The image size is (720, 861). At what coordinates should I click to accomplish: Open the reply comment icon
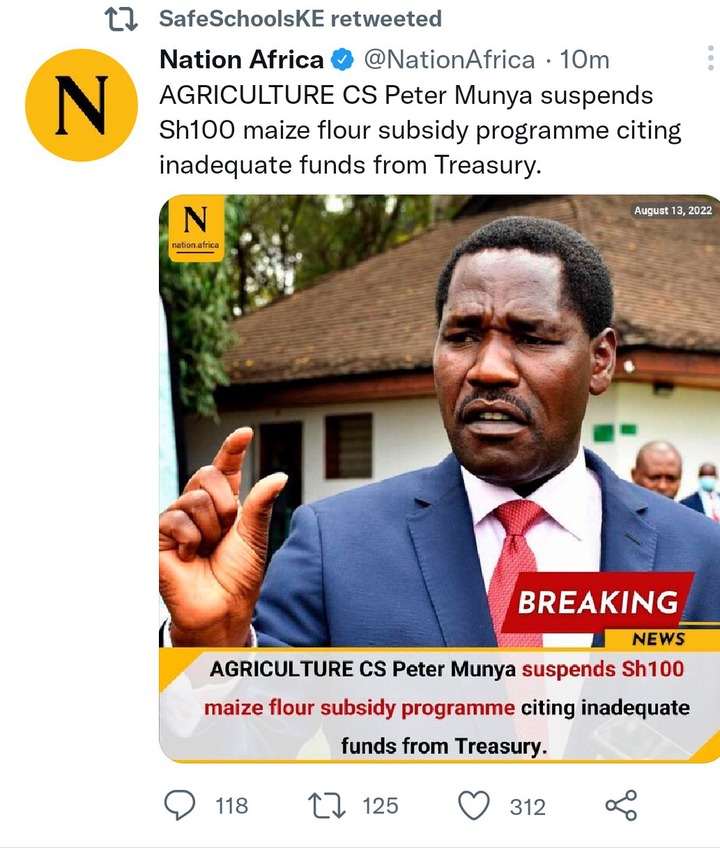180,806
